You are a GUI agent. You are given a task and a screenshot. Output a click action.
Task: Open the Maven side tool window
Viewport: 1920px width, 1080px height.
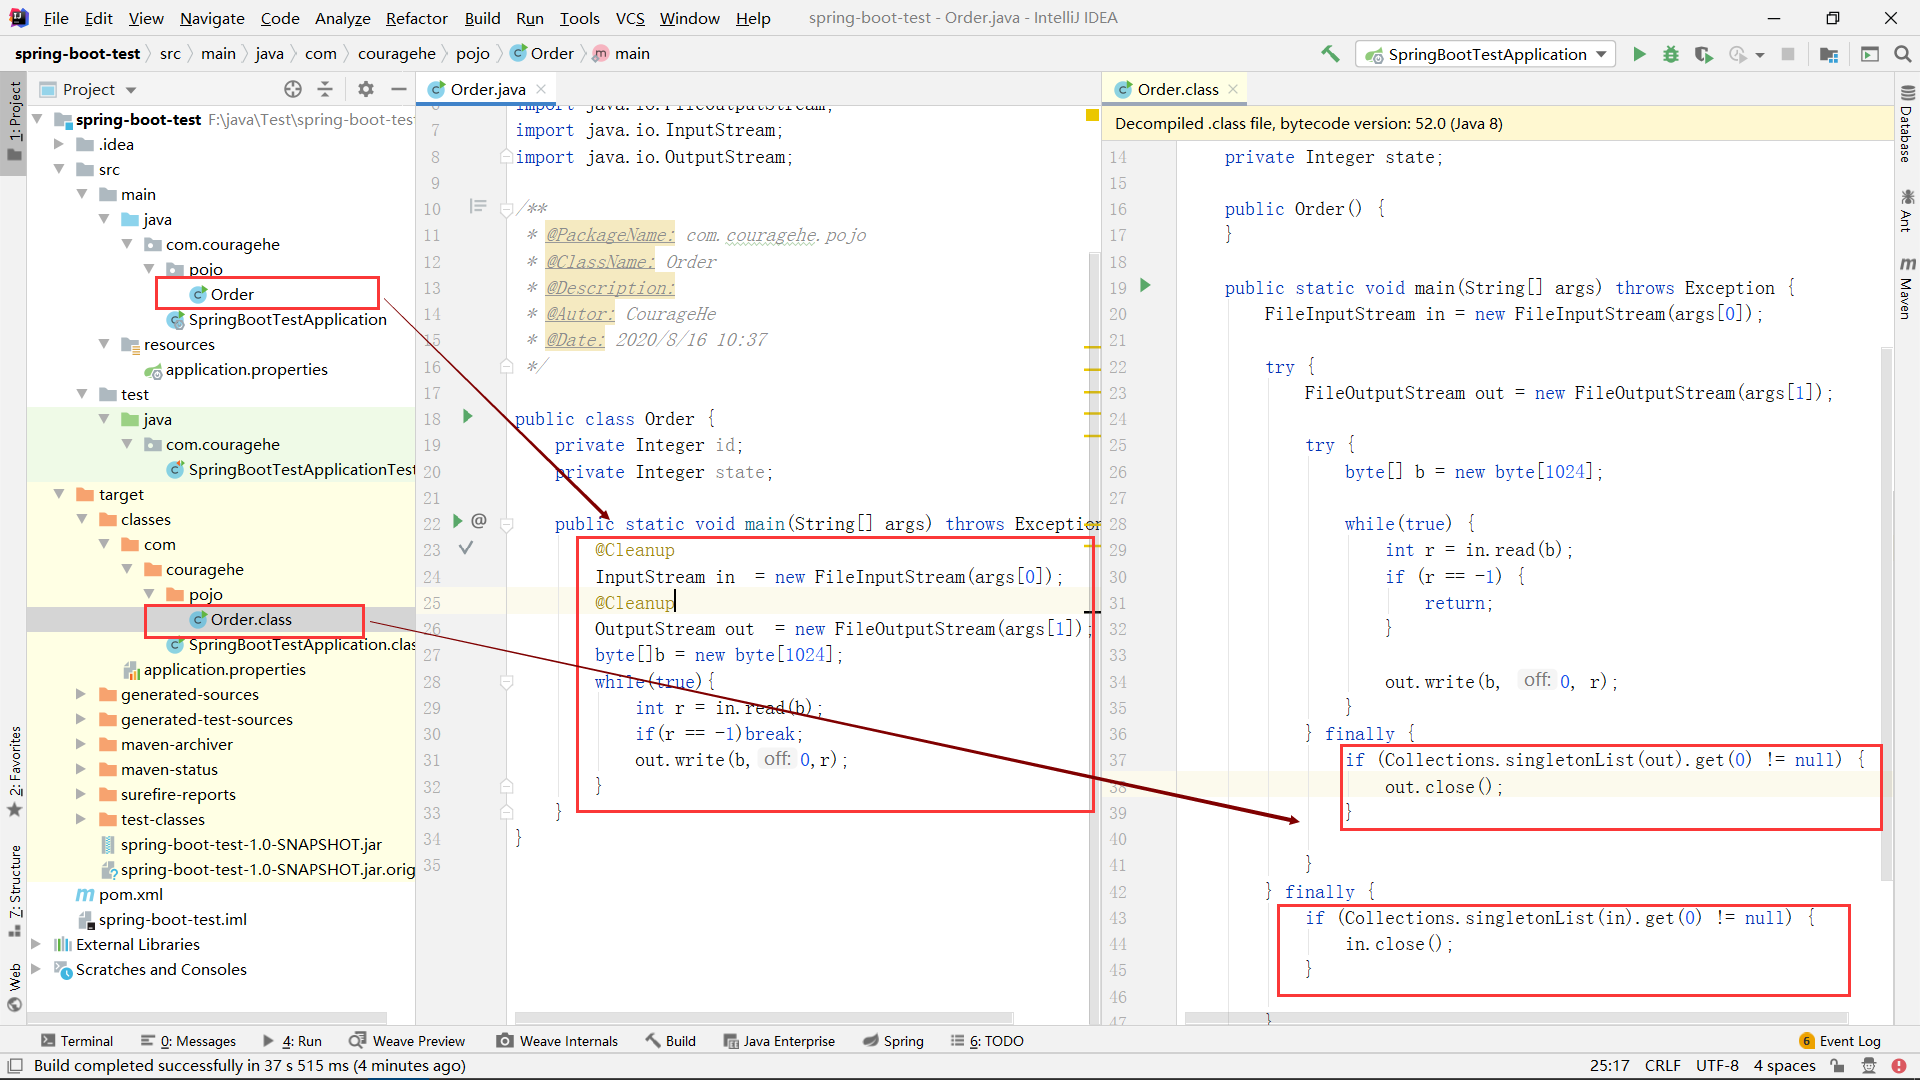pyautogui.click(x=1907, y=288)
